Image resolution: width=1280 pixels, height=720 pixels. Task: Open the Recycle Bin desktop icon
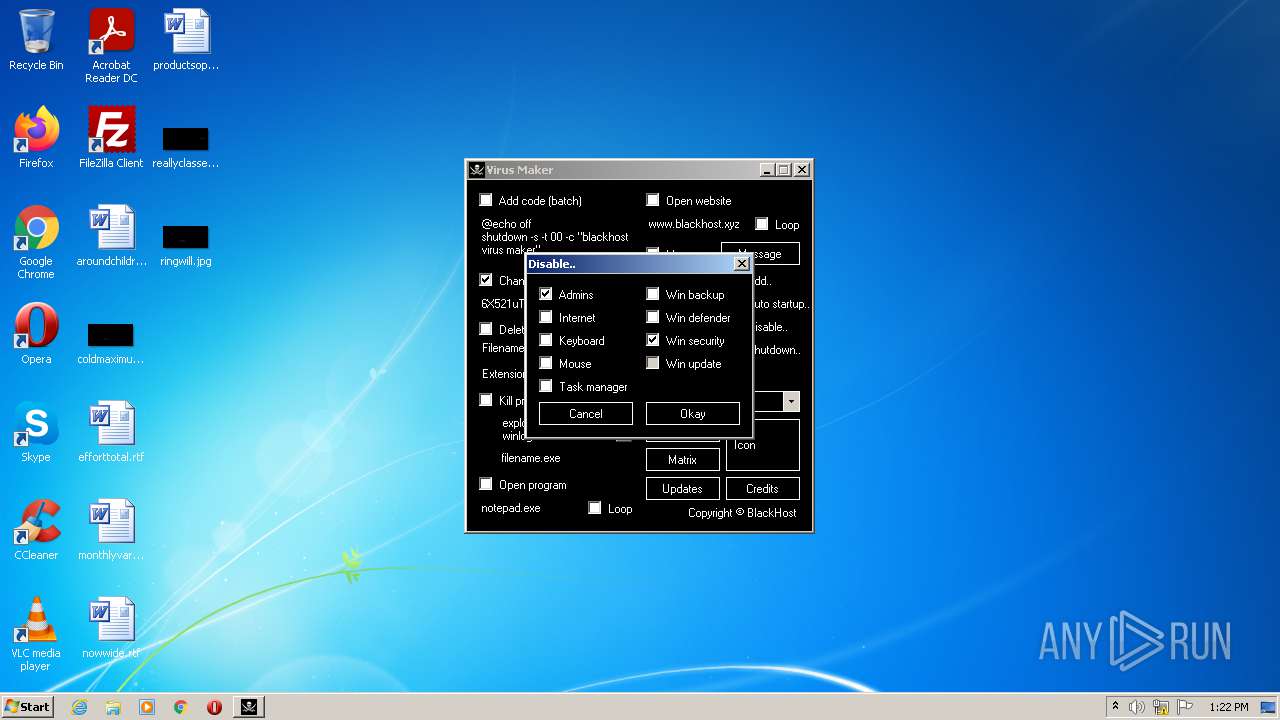[x=36, y=40]
